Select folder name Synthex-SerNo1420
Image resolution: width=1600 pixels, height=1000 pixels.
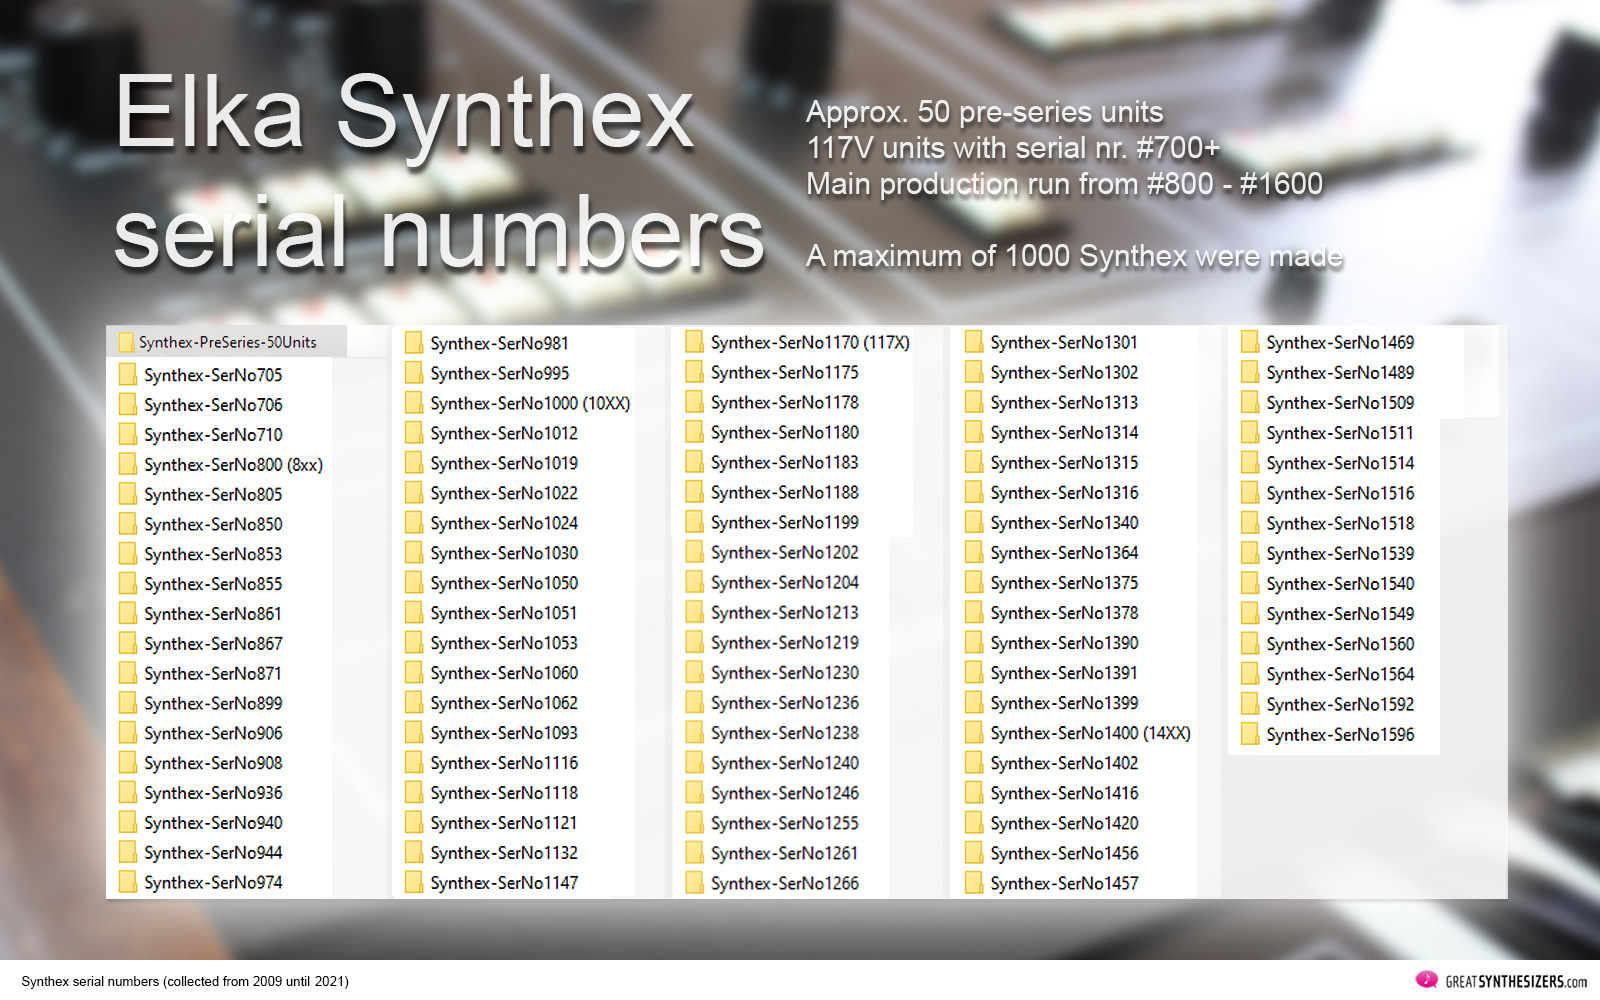(x=1064, y=823)
